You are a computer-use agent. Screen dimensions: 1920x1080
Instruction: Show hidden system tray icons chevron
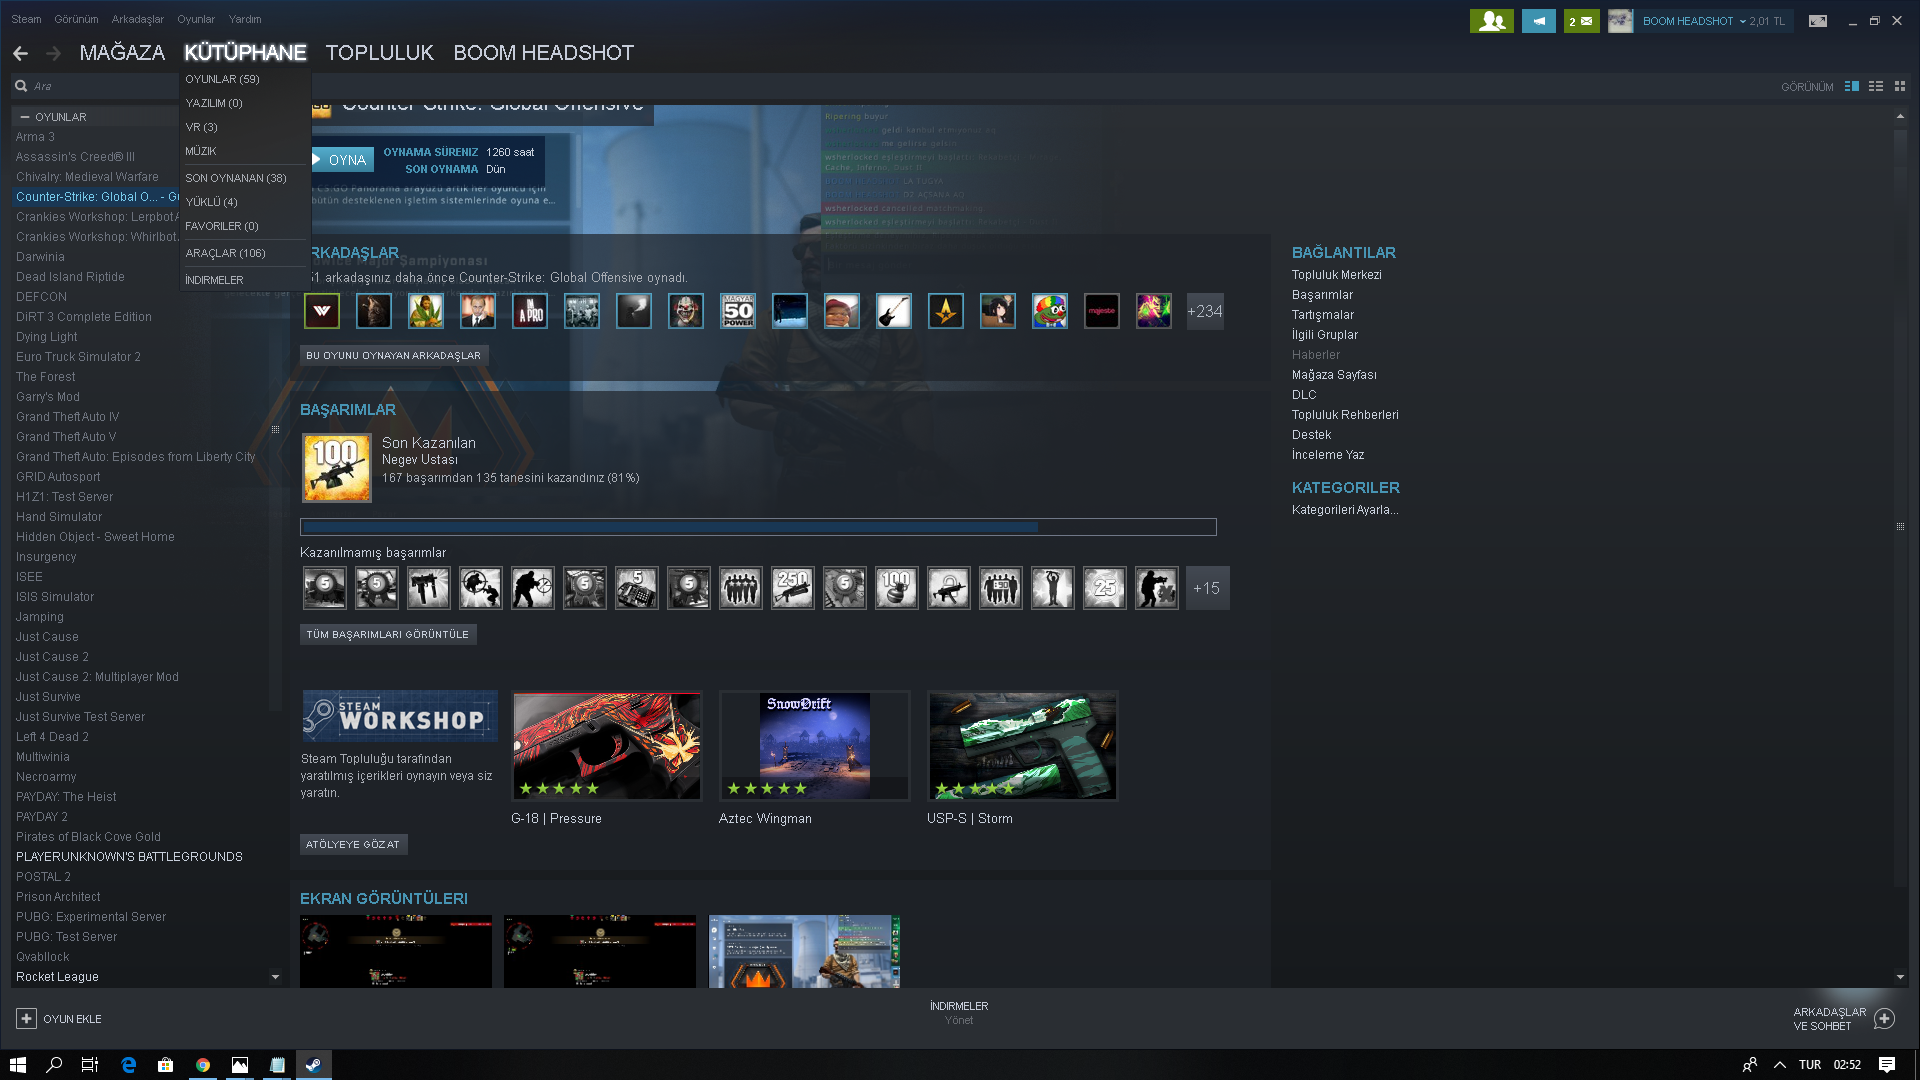[x=1780, y=1065]
